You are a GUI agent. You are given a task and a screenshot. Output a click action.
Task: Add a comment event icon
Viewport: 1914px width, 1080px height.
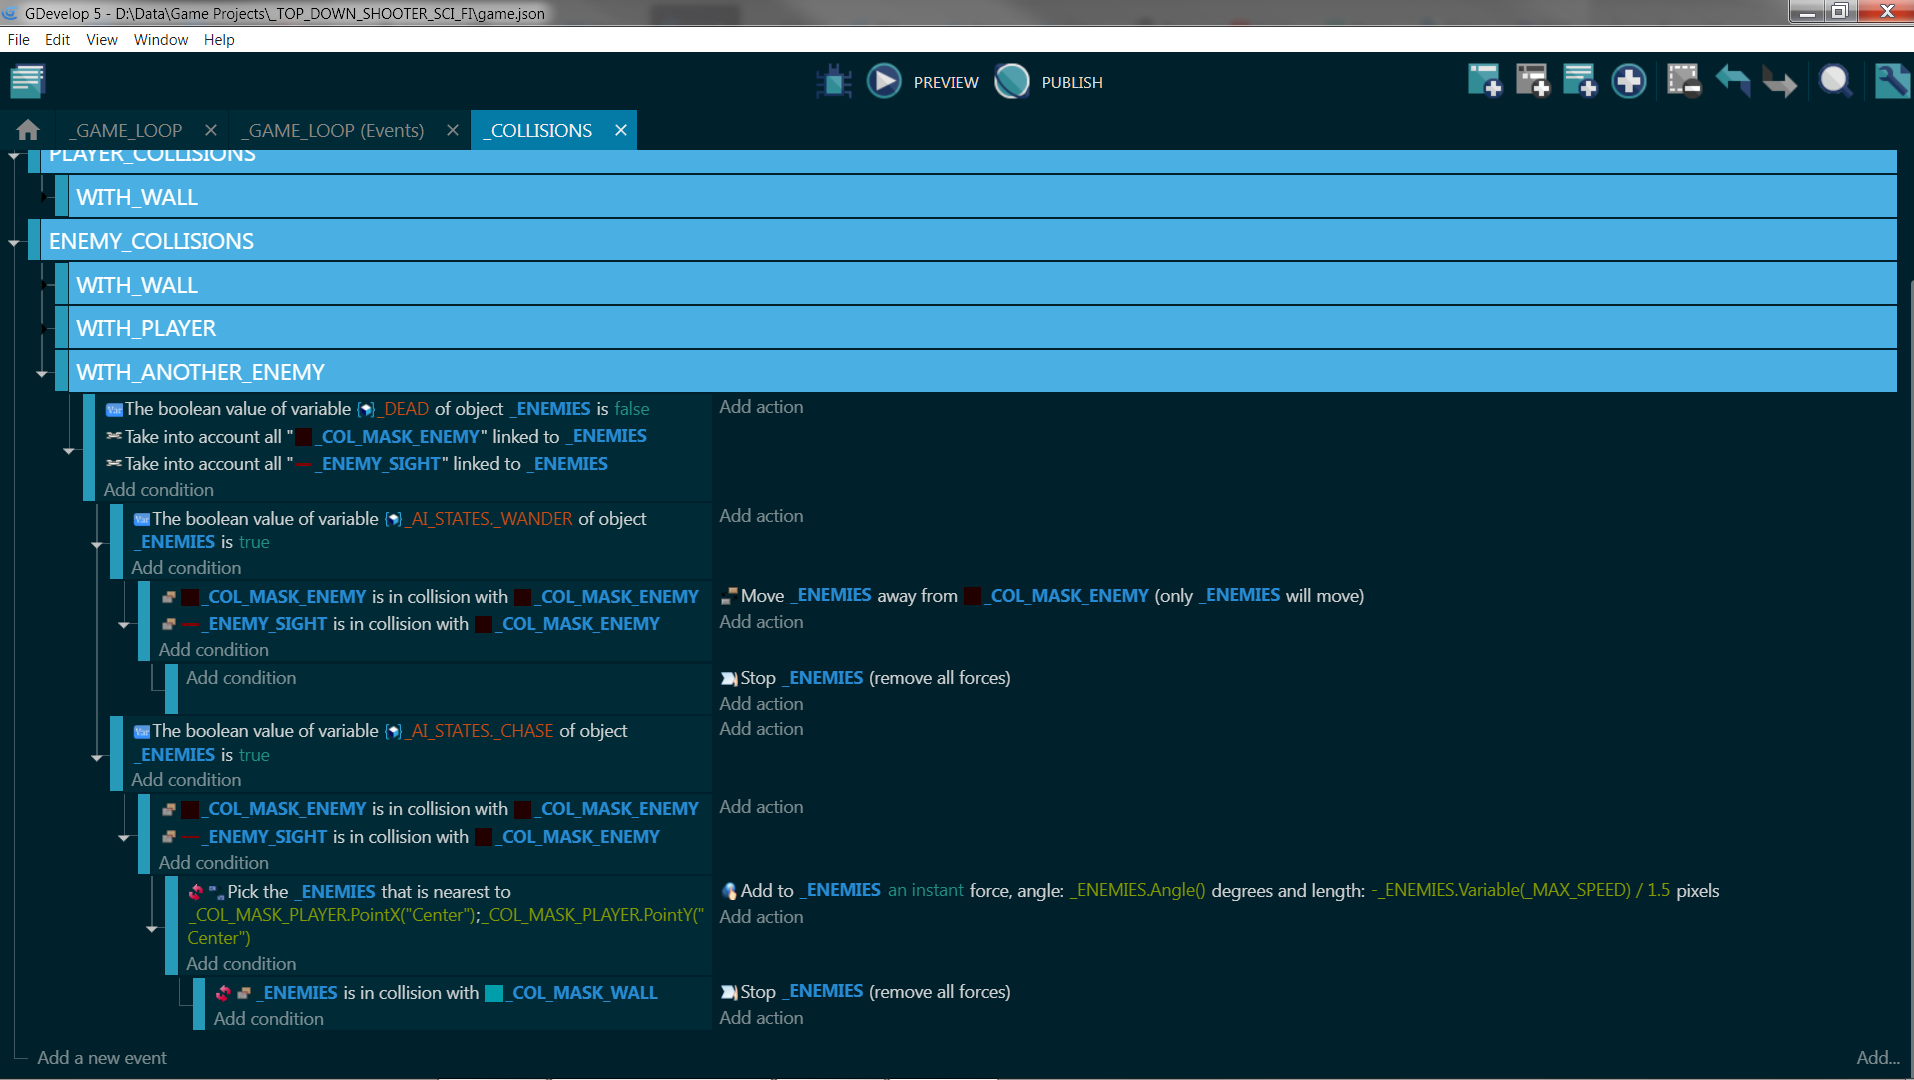point(1580,81)
